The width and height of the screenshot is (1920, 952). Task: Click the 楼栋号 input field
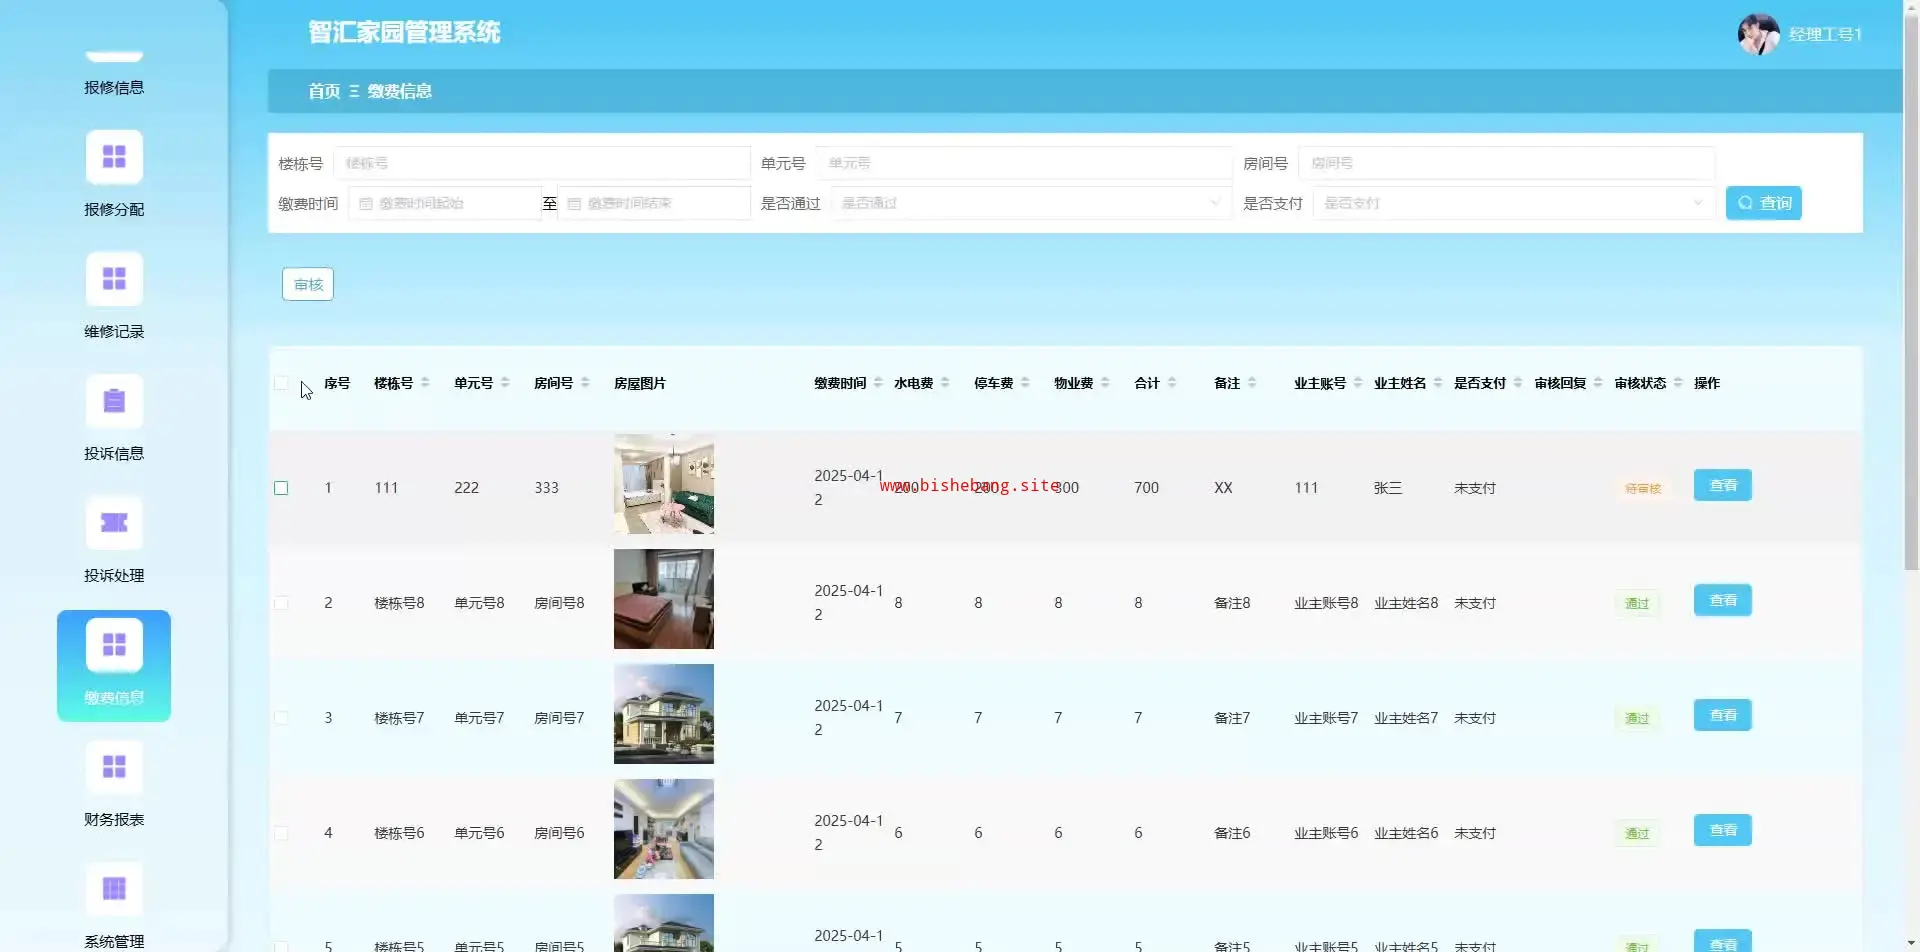pyautogui.click(x=541, y=163)
